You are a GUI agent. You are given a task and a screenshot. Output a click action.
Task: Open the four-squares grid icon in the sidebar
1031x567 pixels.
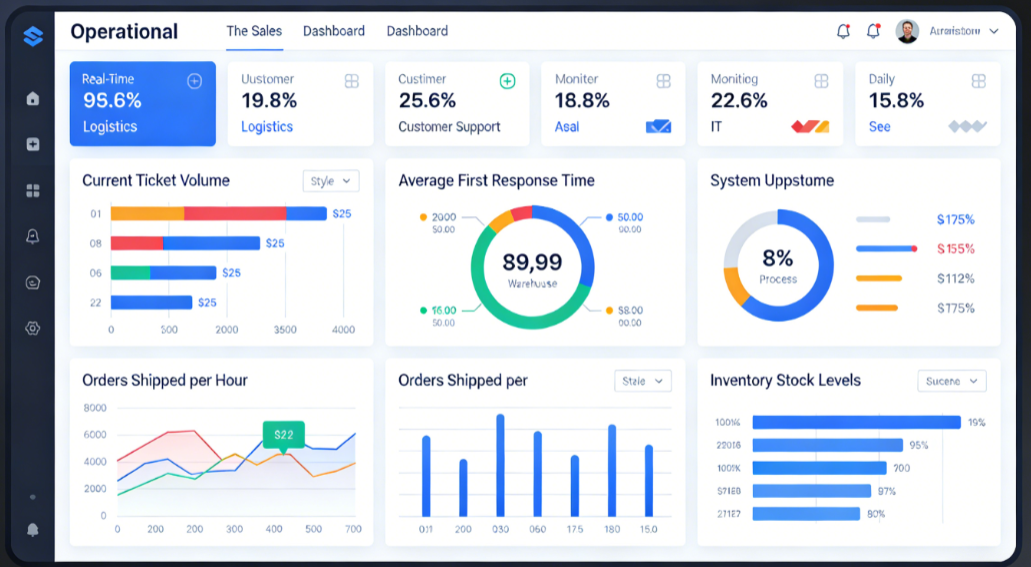(33, 190)
